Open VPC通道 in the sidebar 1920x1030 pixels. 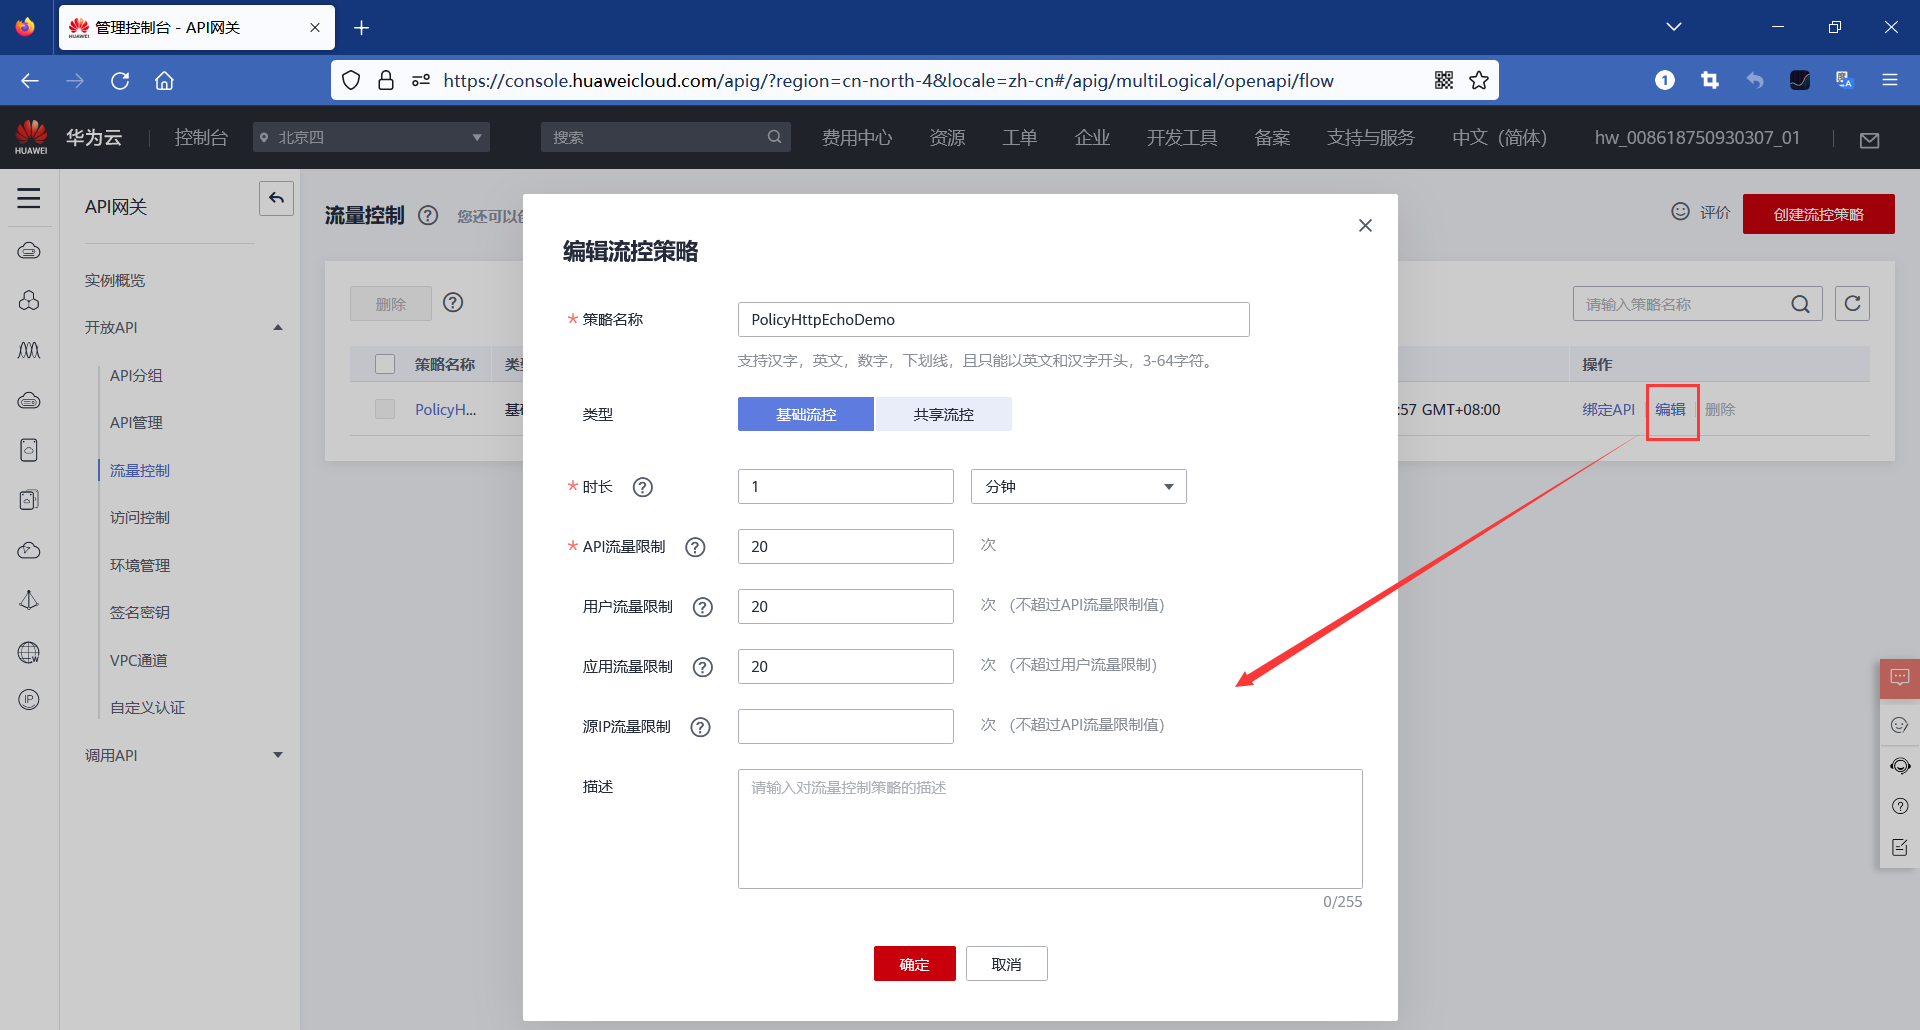139,661
